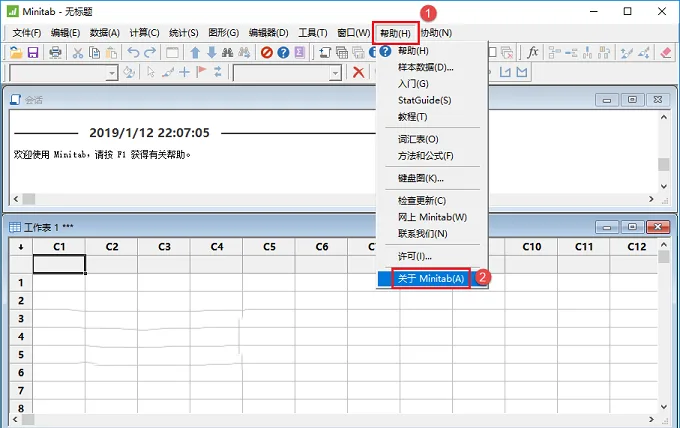Click the pink eraser Clear icon
Screen dimensions: 680x428
click(665, 53)
